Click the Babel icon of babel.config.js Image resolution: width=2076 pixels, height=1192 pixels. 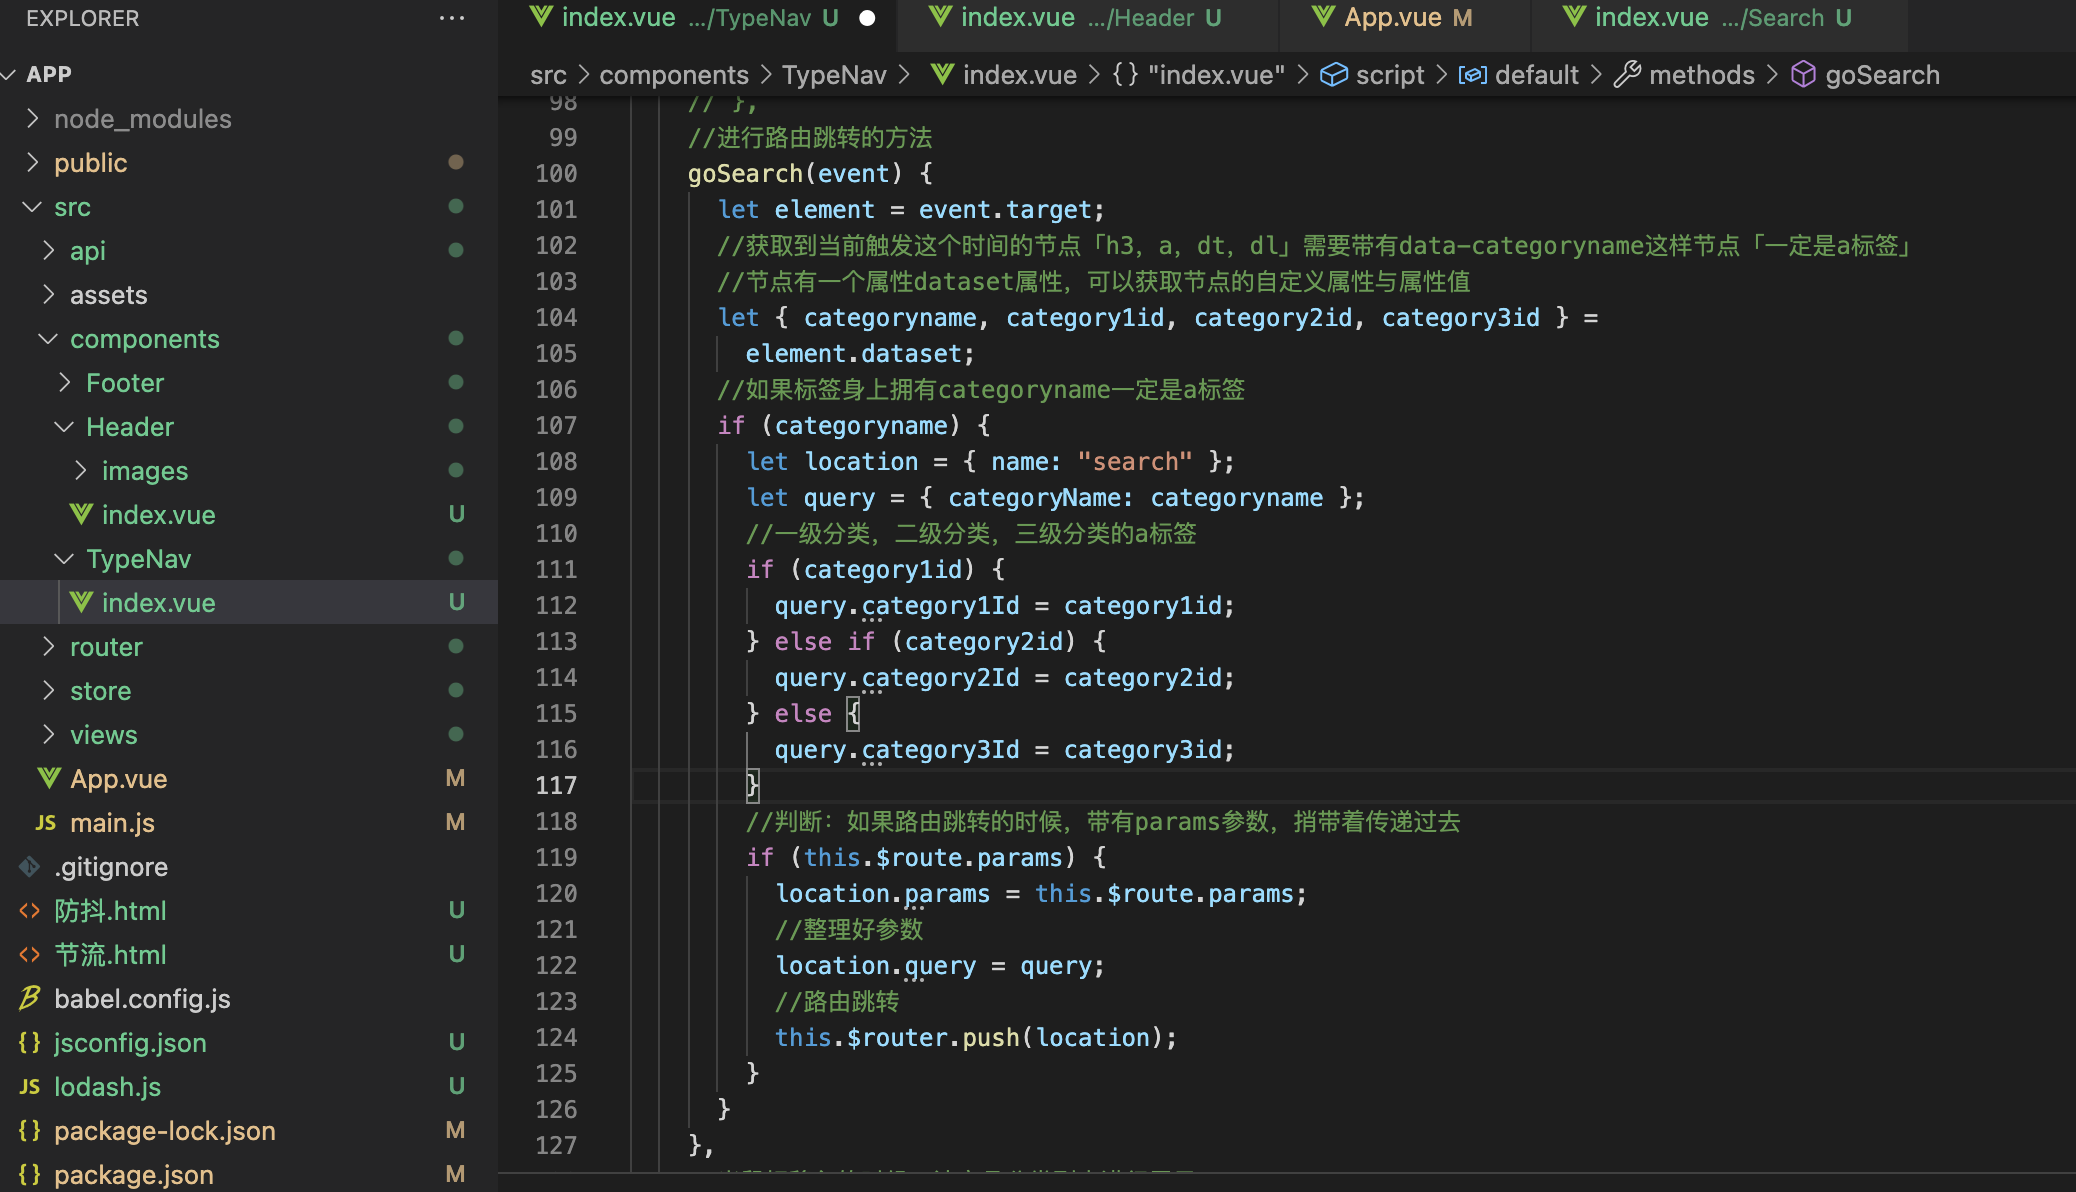30,998
